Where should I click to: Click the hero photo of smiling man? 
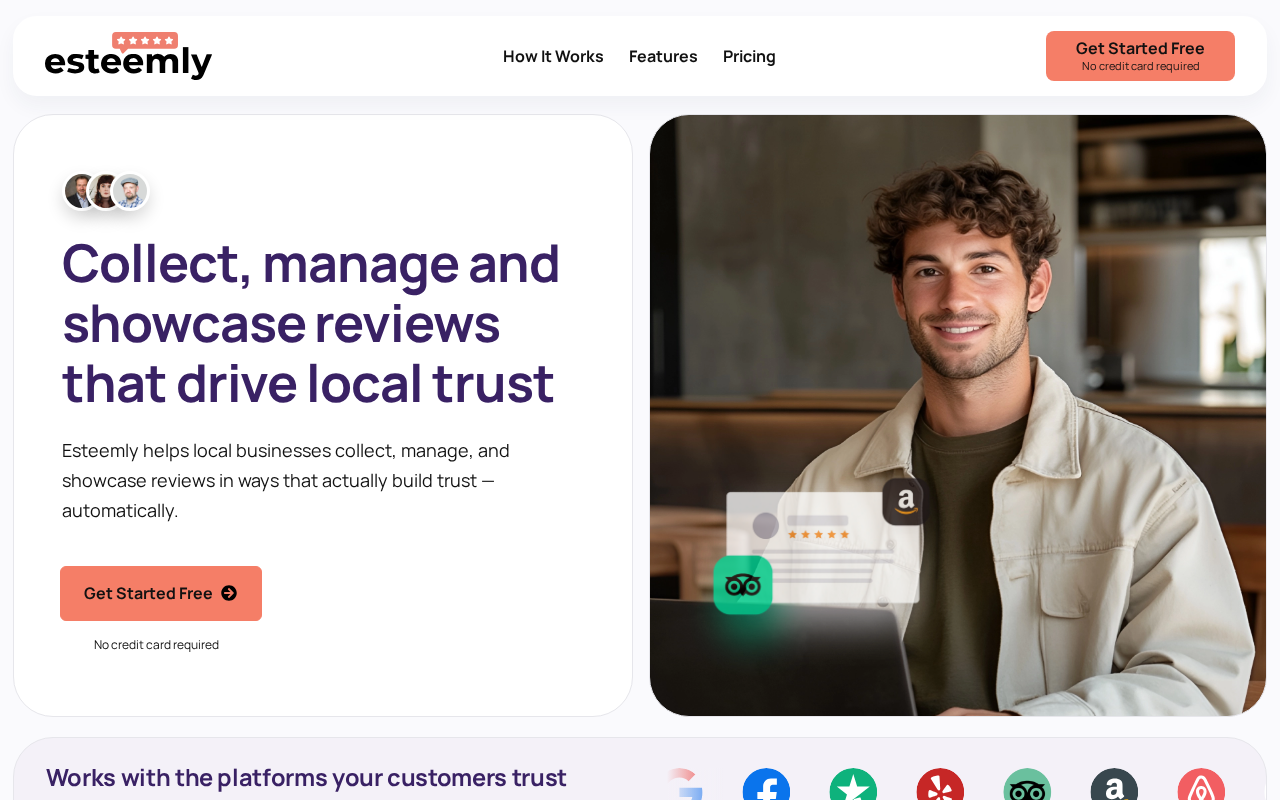(958, 415)
